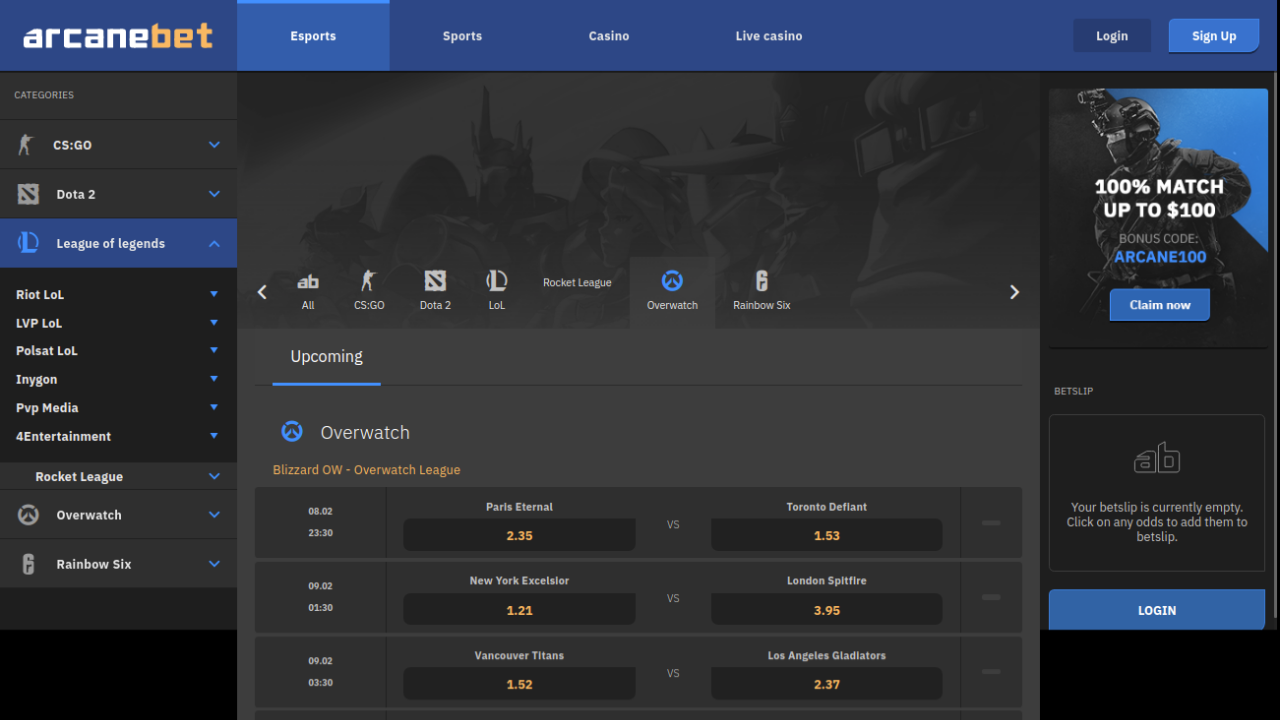Expand the Inygon submenu

pyautogui.click(x=214, y=379)
